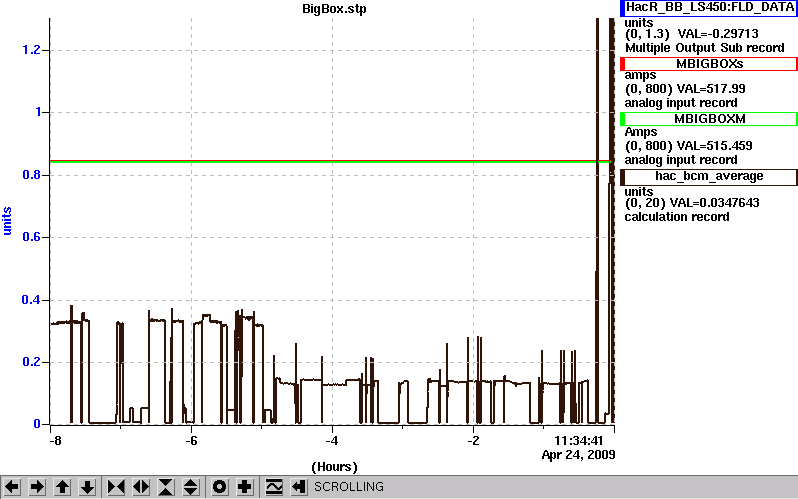Click the 1.2 y-axis tick label
The width and height of the screenshot is (798, 499).
click(x=32, y=50)
